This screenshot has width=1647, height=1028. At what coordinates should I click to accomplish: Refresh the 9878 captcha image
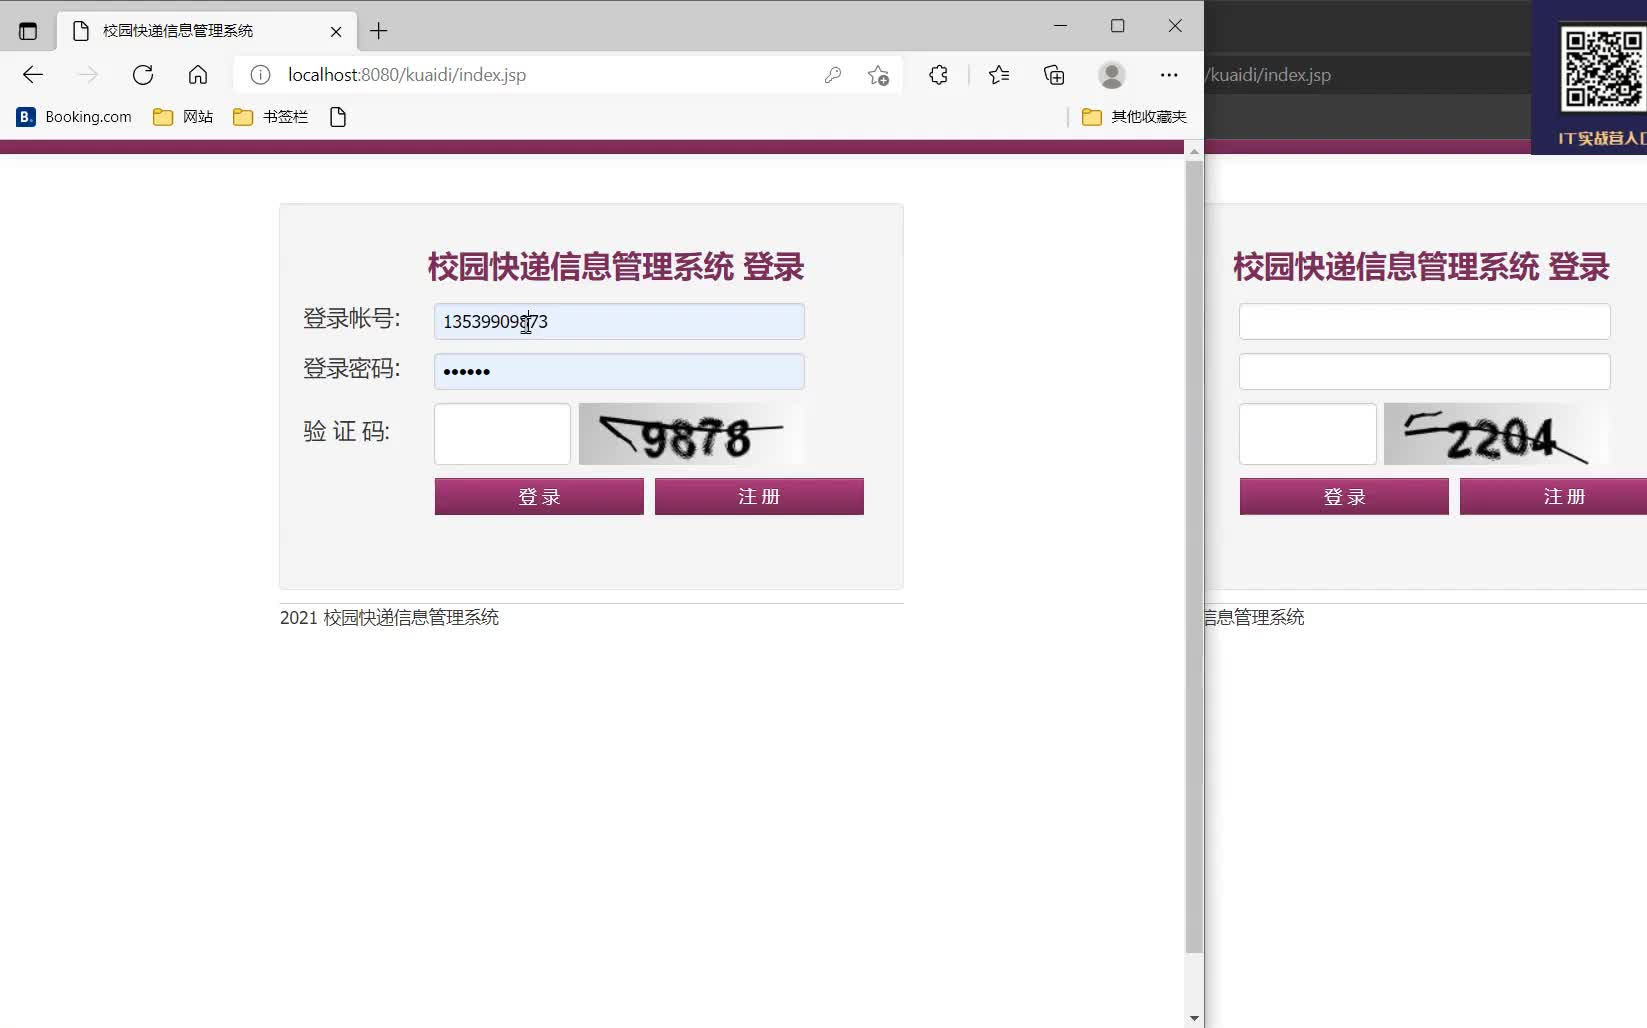[691, 434]
